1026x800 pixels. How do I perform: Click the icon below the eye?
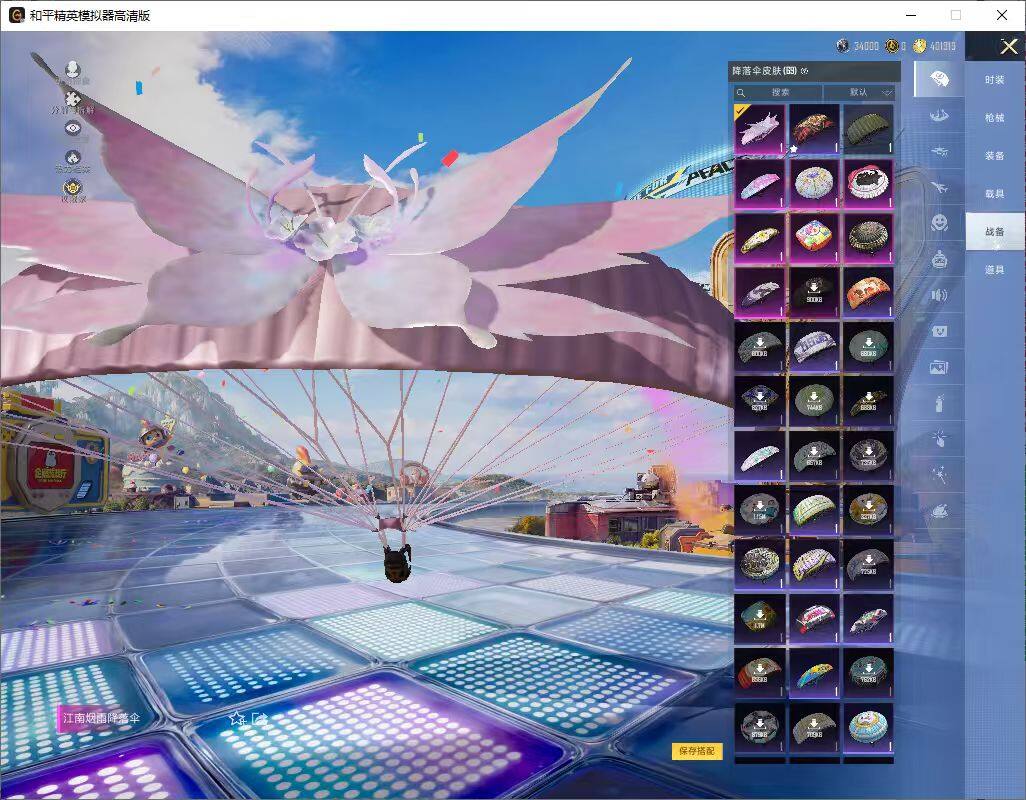(x=73, y=158)
